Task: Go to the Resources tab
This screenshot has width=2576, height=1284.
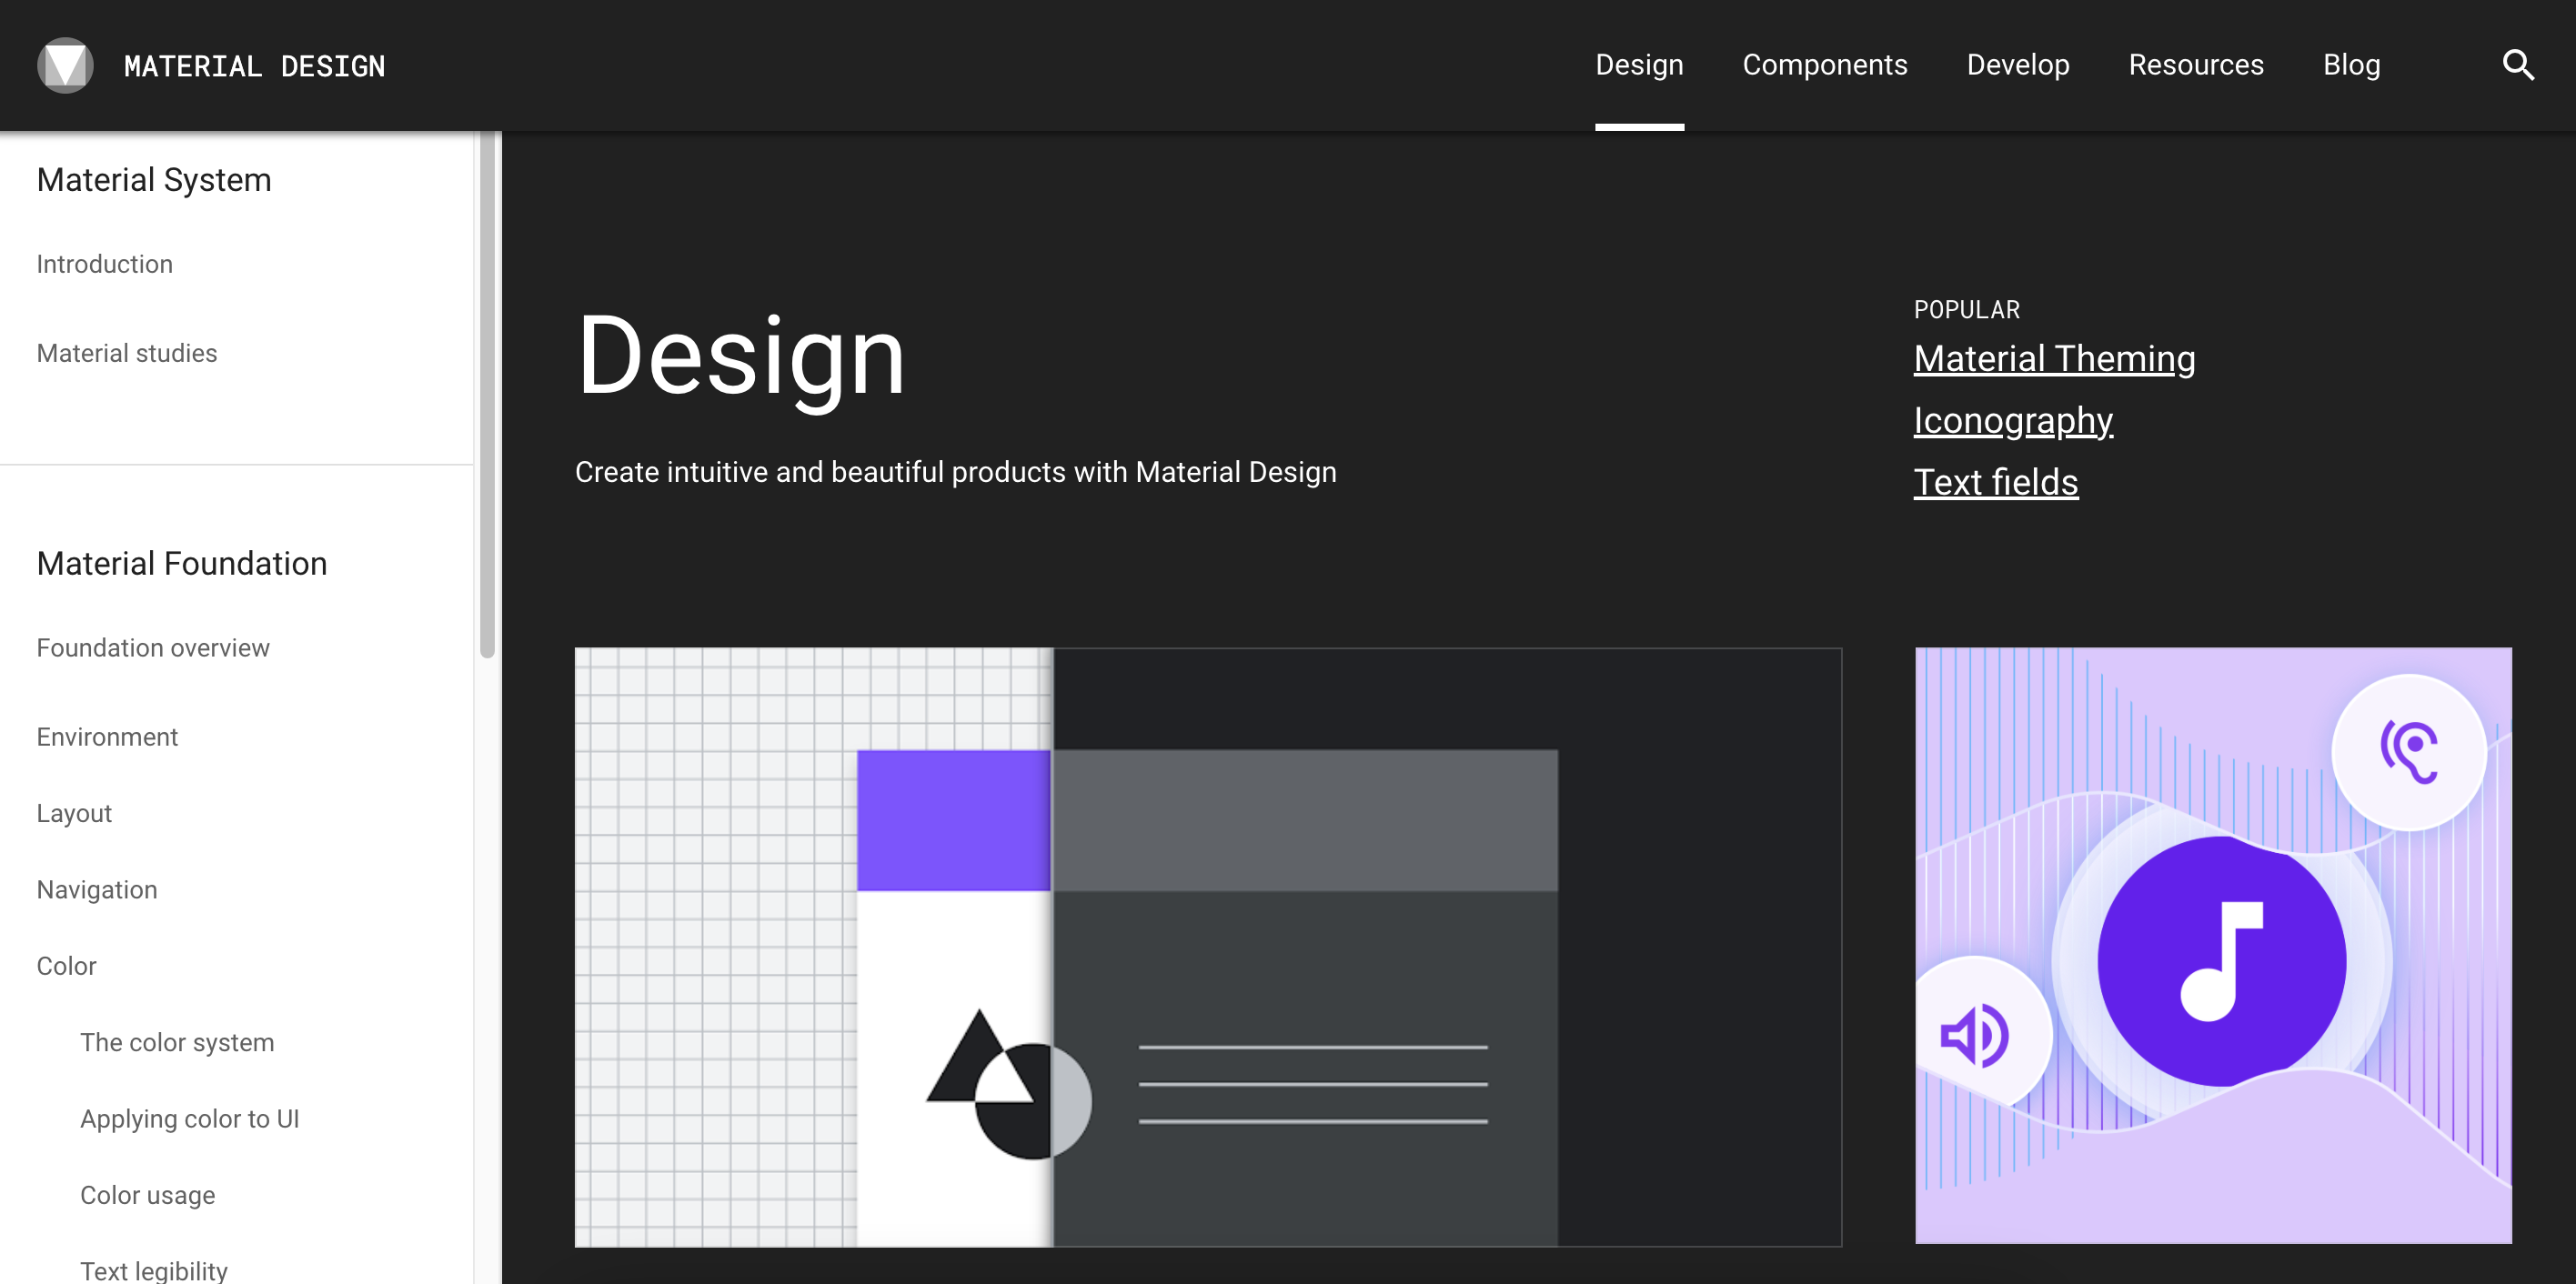Action: [x=2195, y=66]
